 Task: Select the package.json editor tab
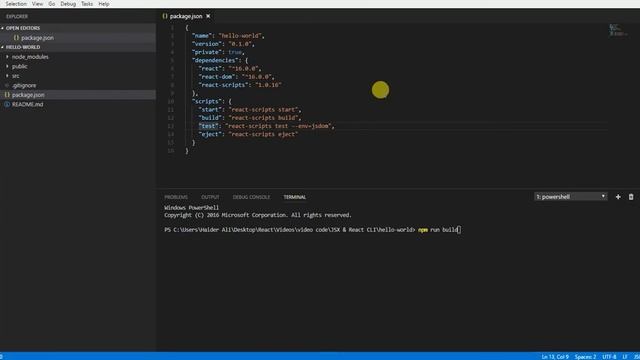tap(186, 16)
